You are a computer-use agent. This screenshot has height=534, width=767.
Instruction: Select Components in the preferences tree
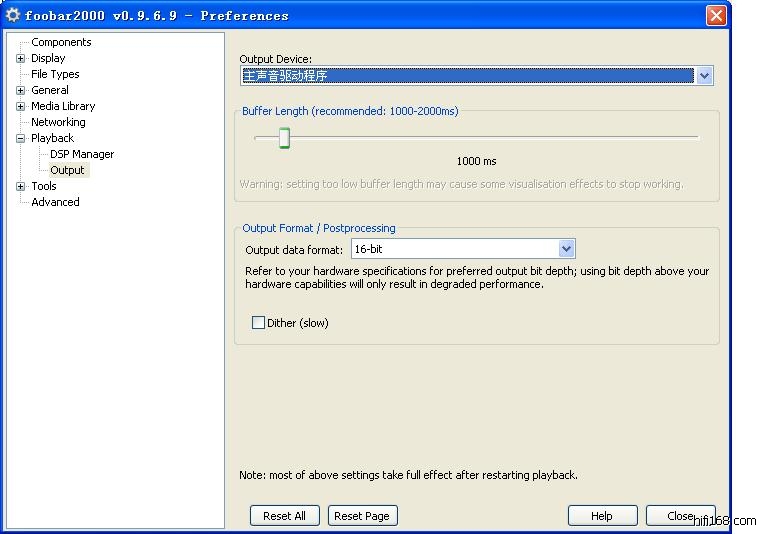61,42
